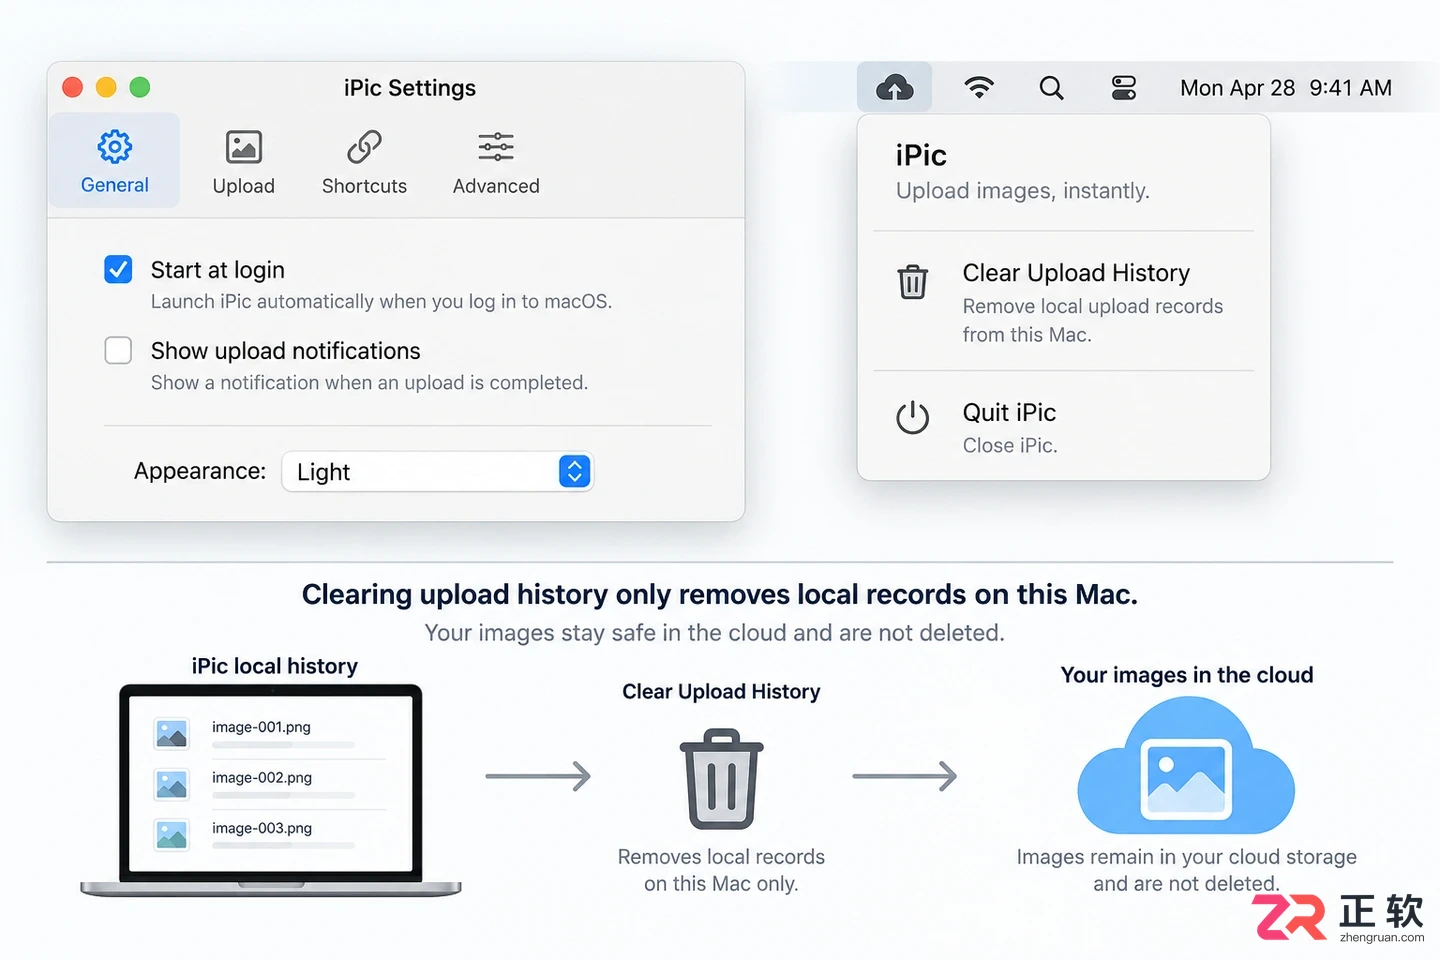The height and width of the screenshot is (960, 1440).
Task: Uncheck the Start at login checkbox
Action: 118,269
